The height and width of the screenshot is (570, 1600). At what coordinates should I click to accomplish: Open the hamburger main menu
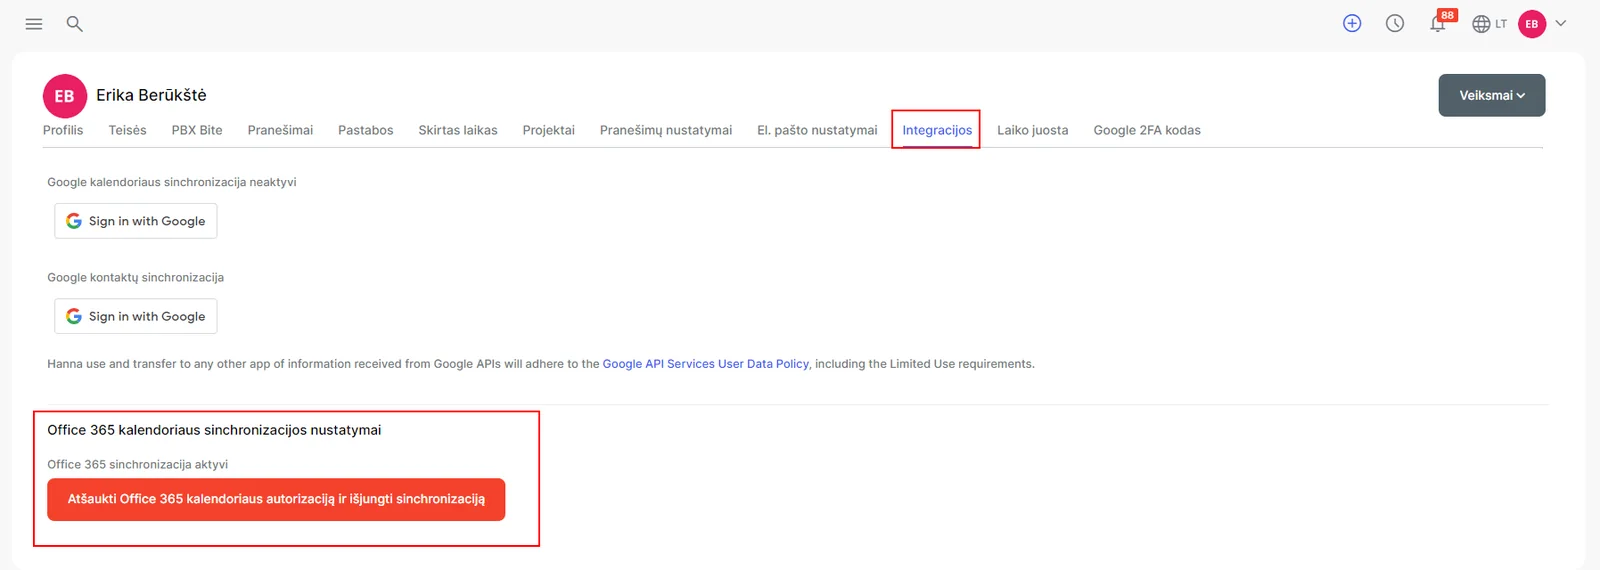point(34,24)
